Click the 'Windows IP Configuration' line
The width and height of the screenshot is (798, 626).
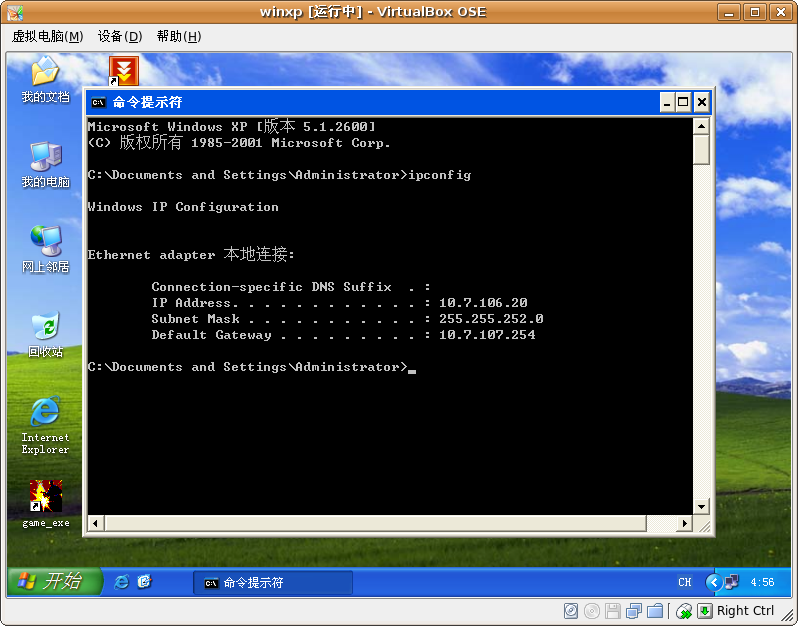183,207
